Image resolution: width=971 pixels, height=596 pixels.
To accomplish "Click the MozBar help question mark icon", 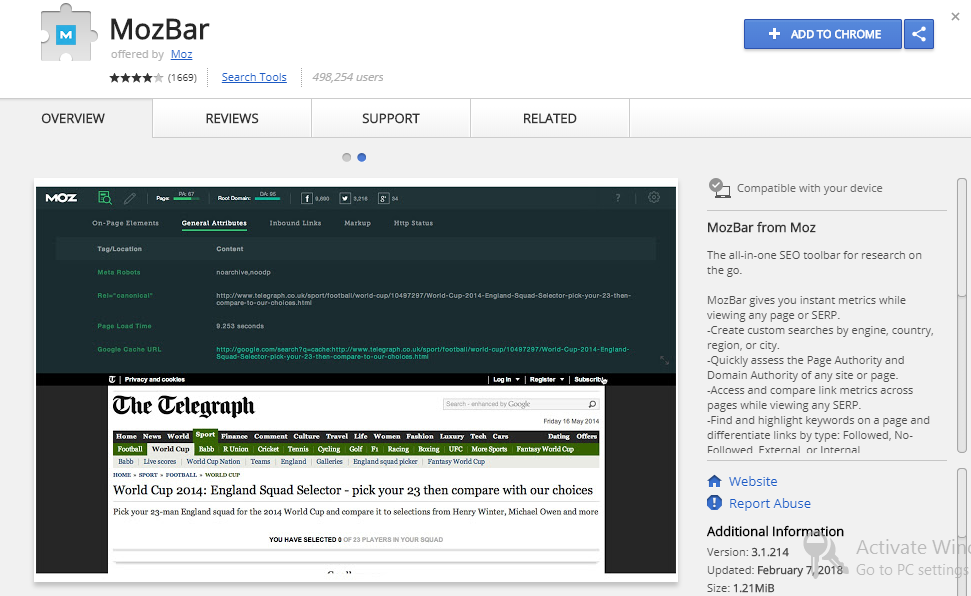I will 617,198.
